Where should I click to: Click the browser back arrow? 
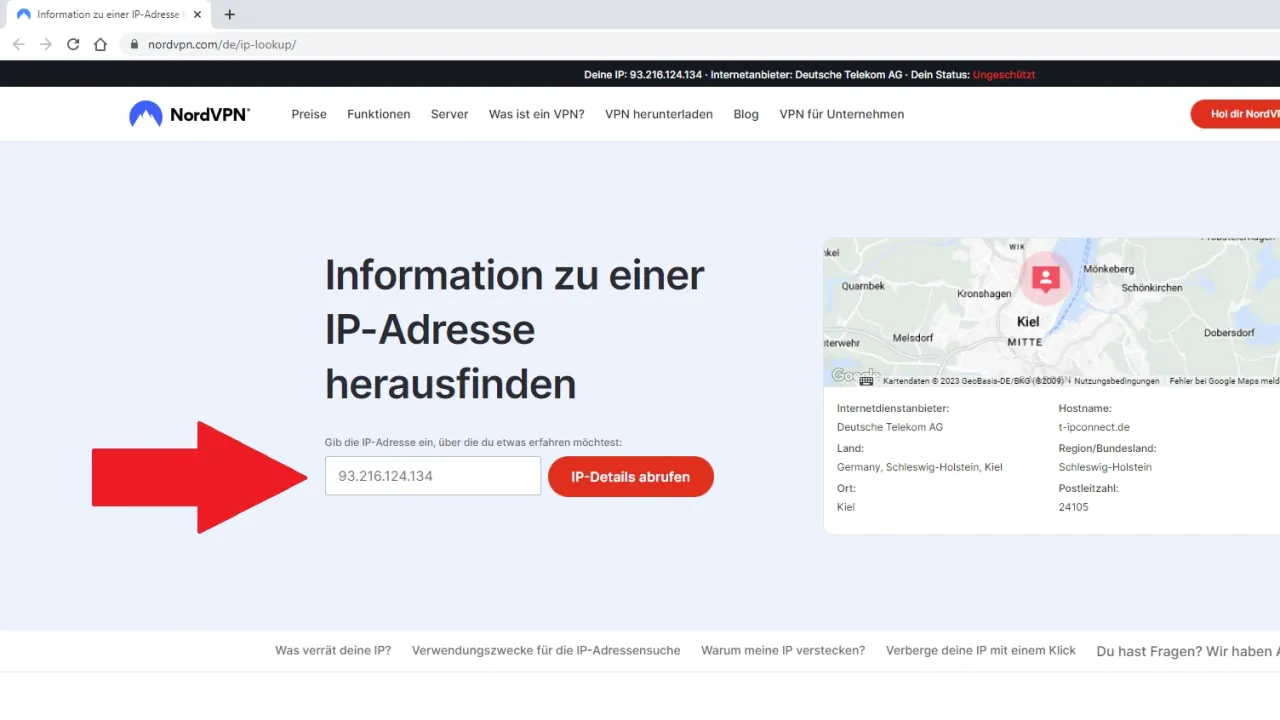click(18, 44)
